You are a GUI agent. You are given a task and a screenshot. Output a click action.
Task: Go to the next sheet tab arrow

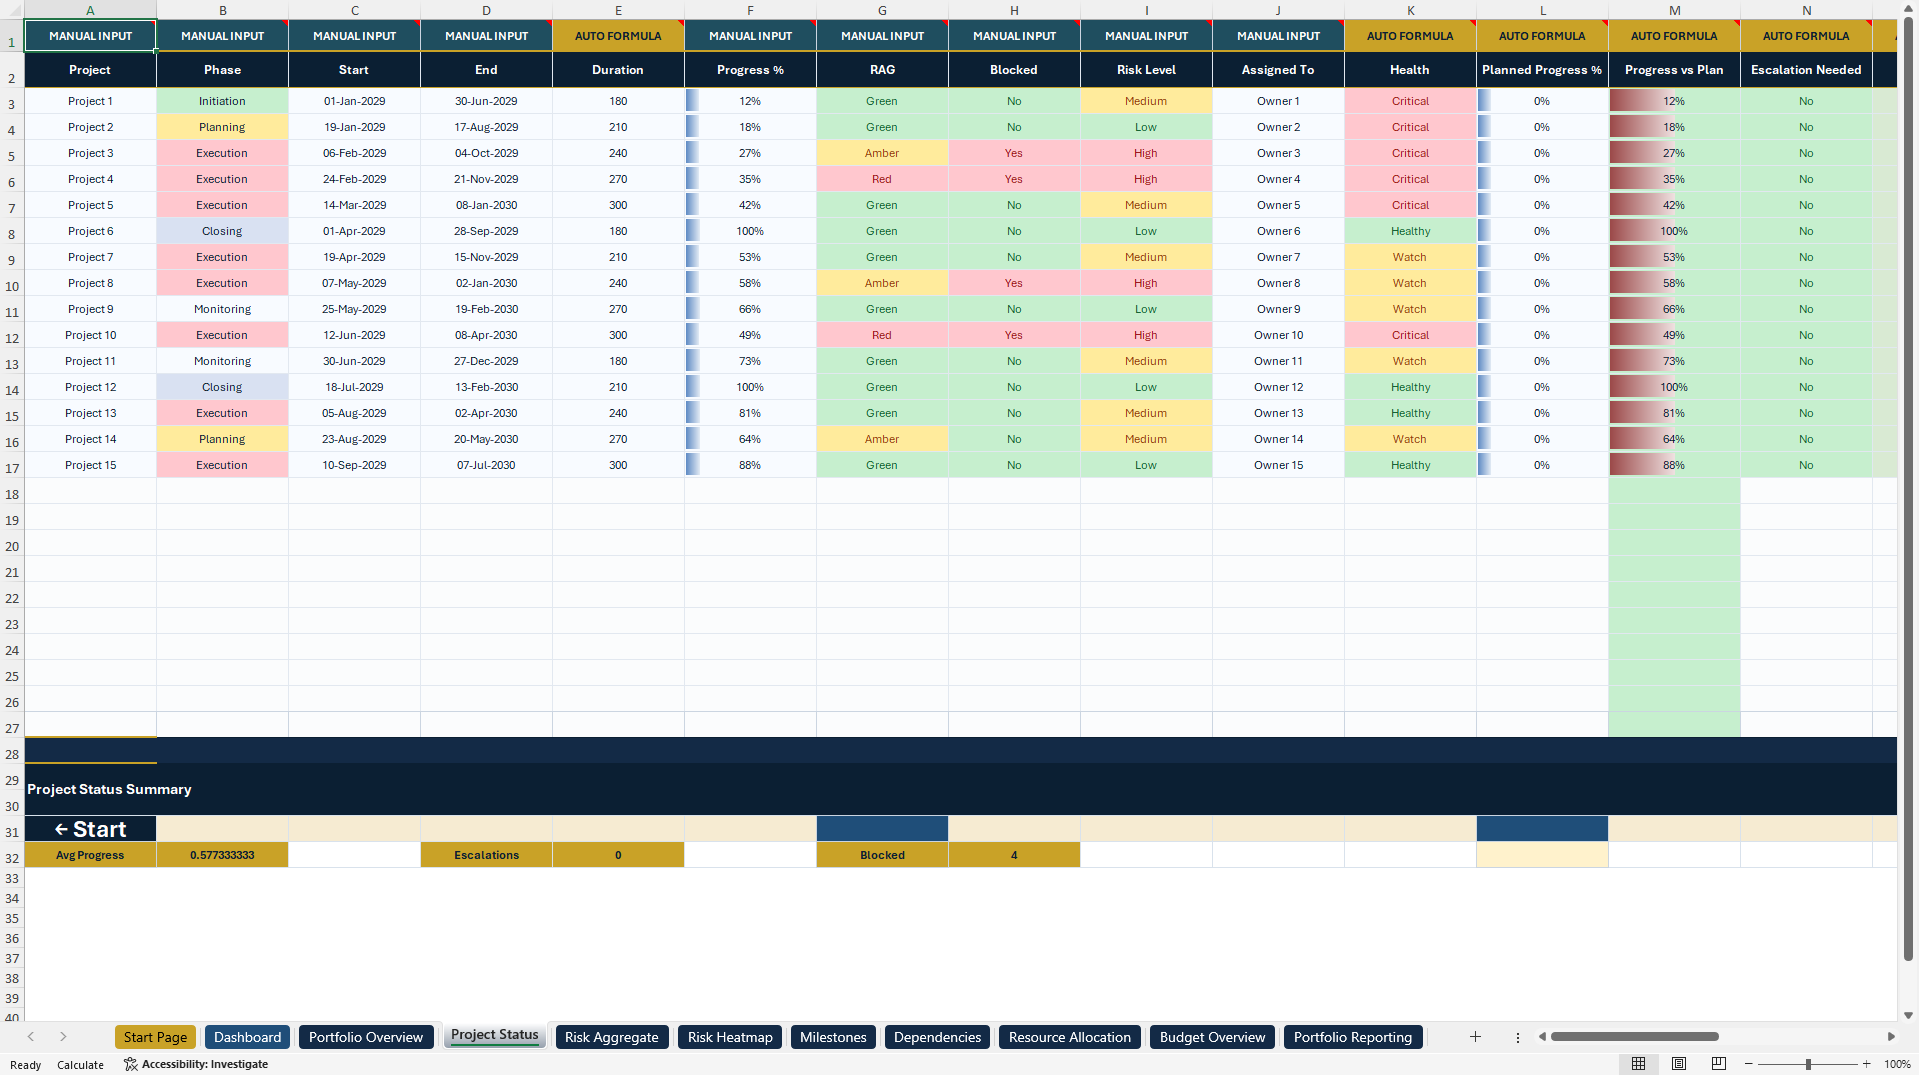[x=63, y=1037]
